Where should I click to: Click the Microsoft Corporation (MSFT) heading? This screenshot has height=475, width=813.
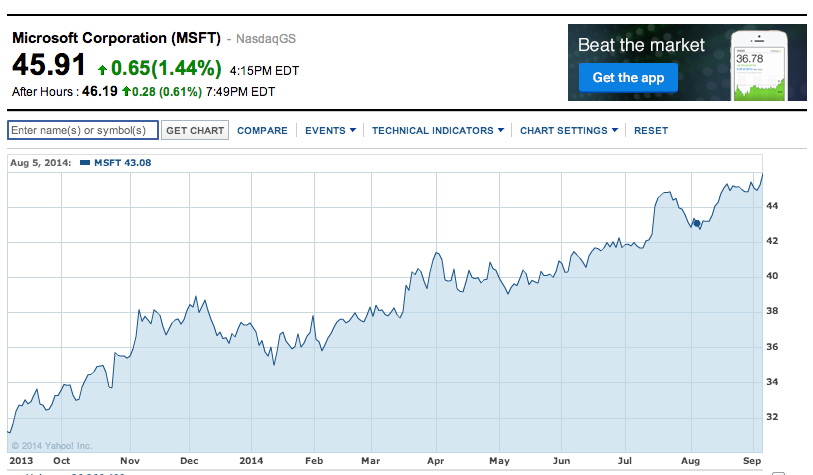[116, 38]
